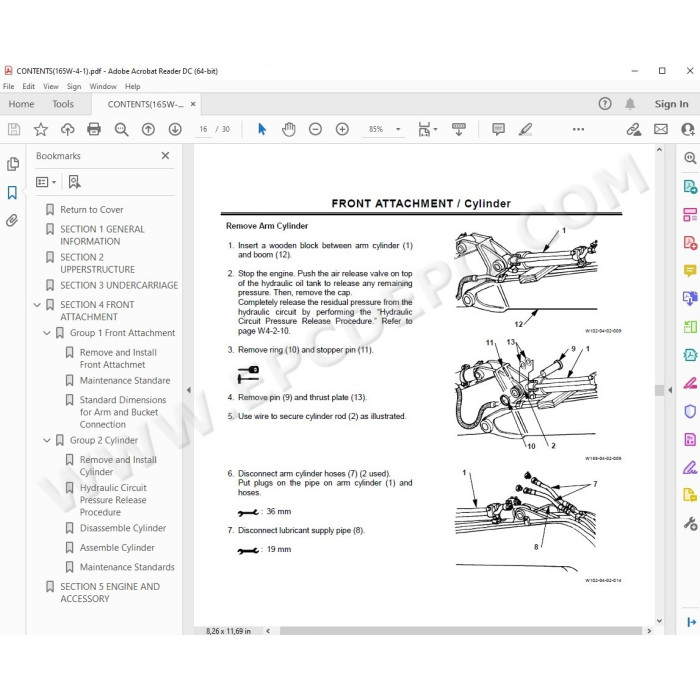Collapse Group 2 Cylinder bookmark
Screen dimensions: 700x700
tap(46, 441)
